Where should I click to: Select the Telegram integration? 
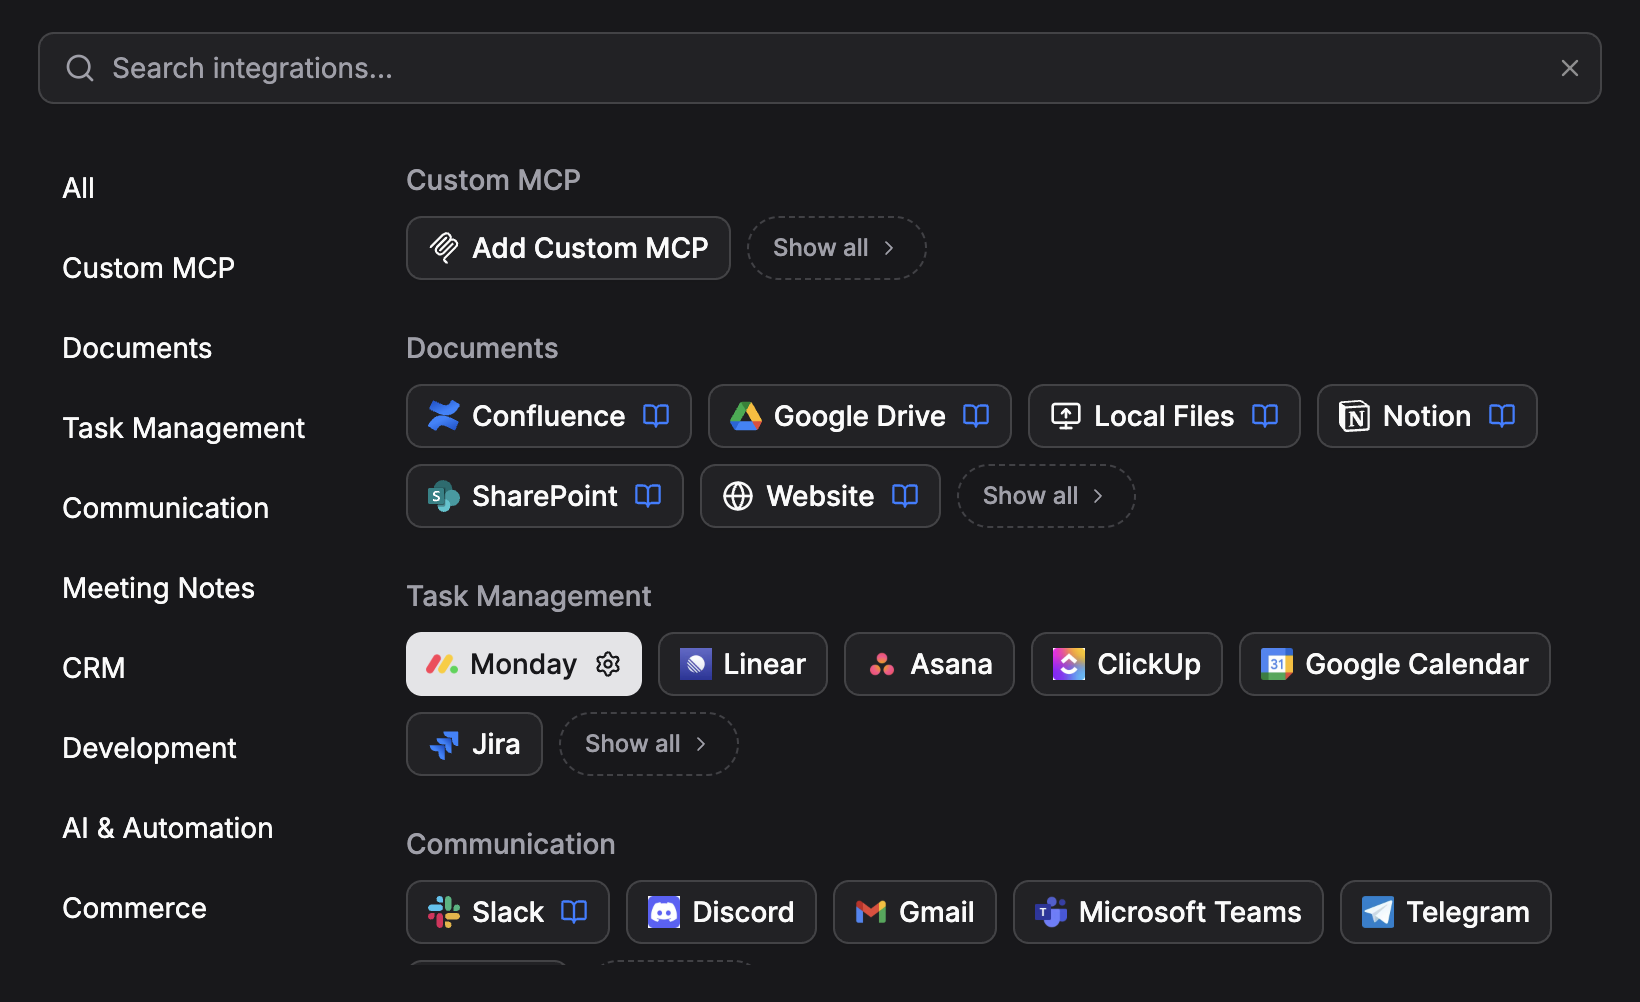1445,911
